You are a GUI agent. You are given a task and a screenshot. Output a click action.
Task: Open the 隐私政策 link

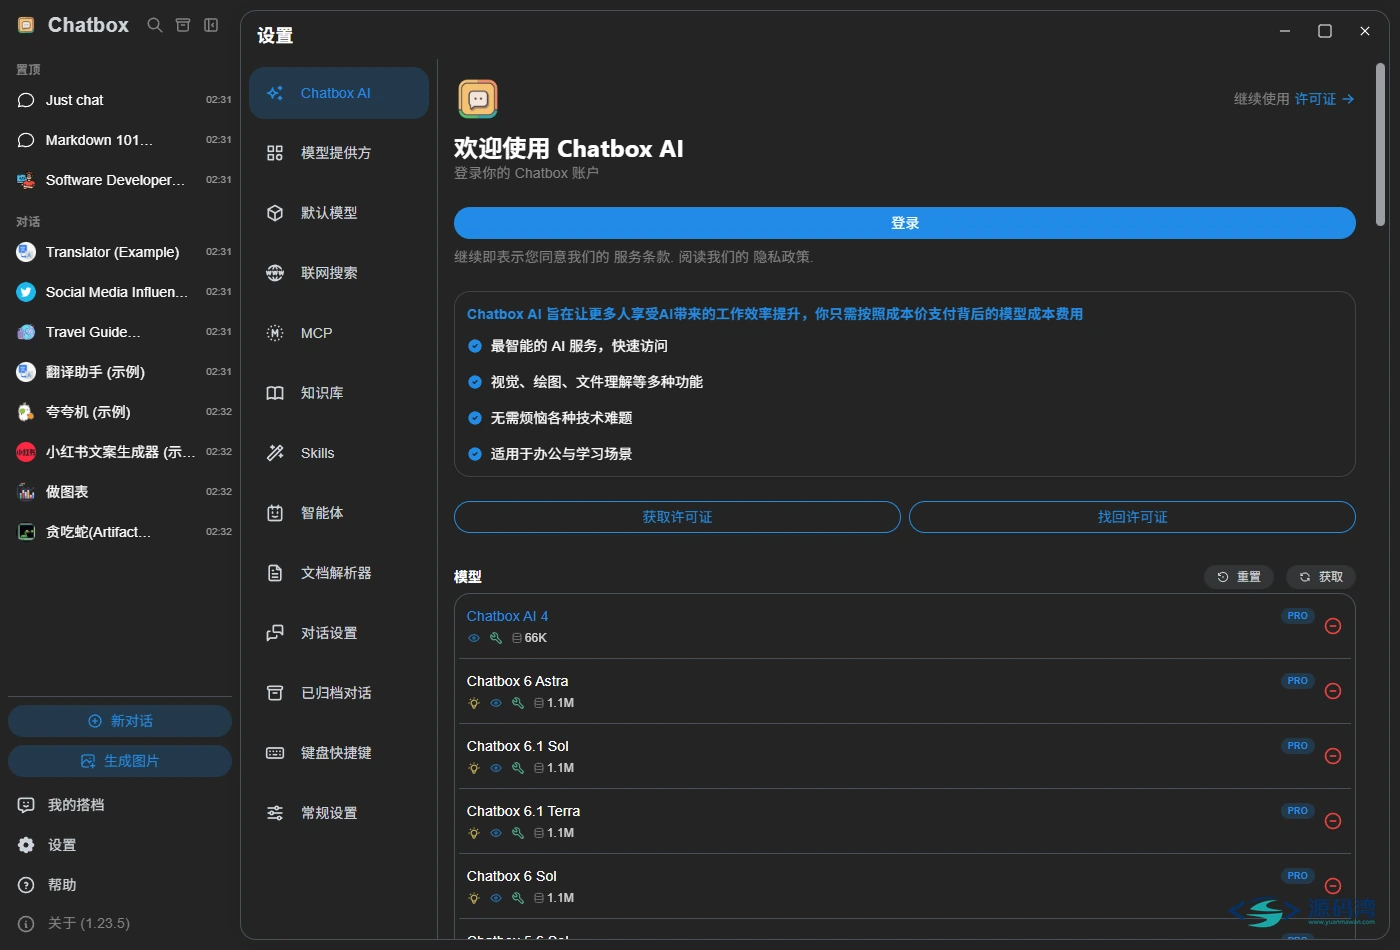click(782, 257)
